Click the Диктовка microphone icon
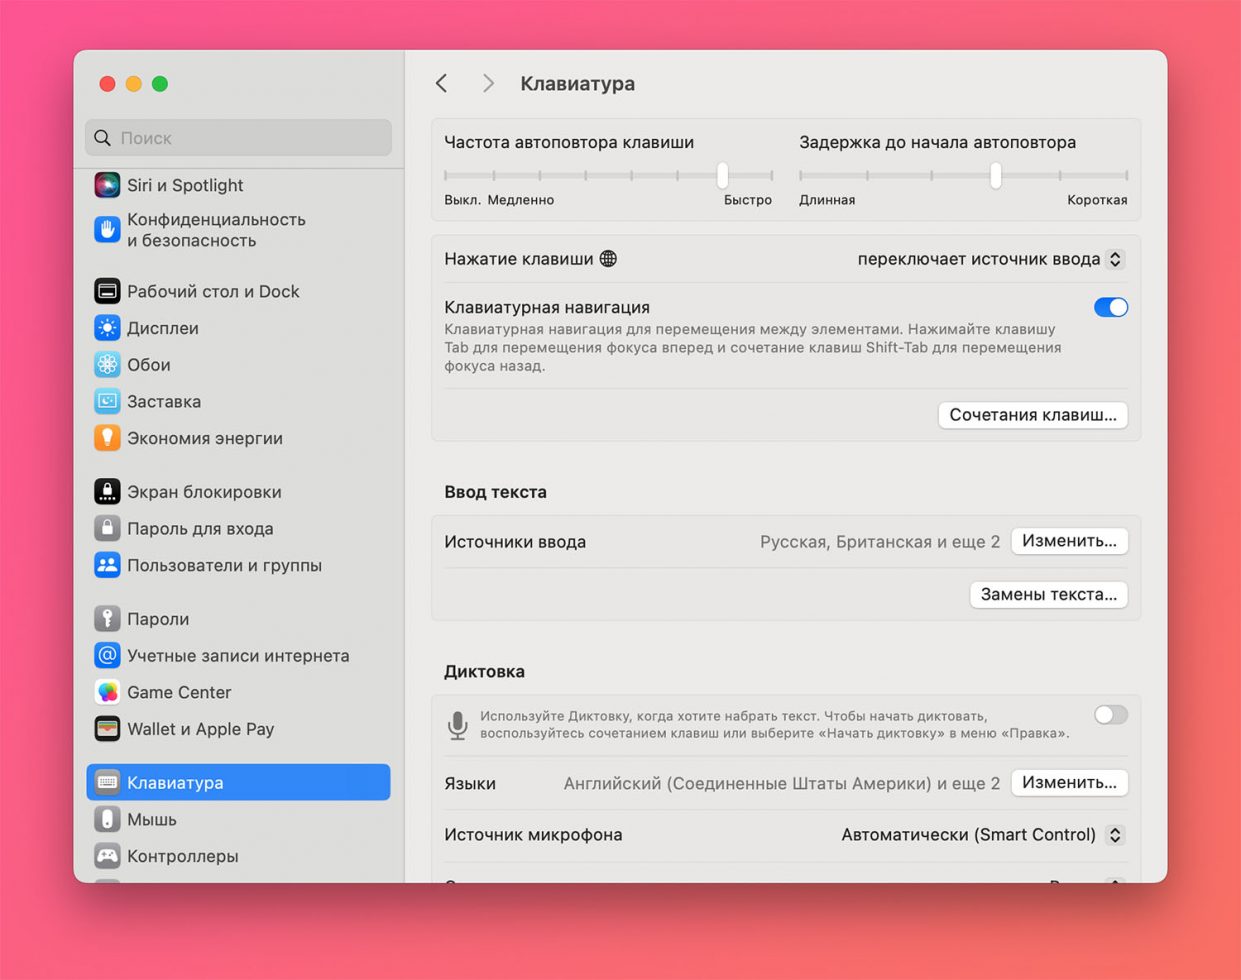Viewport: 1241px width, 980px height. 457,725
